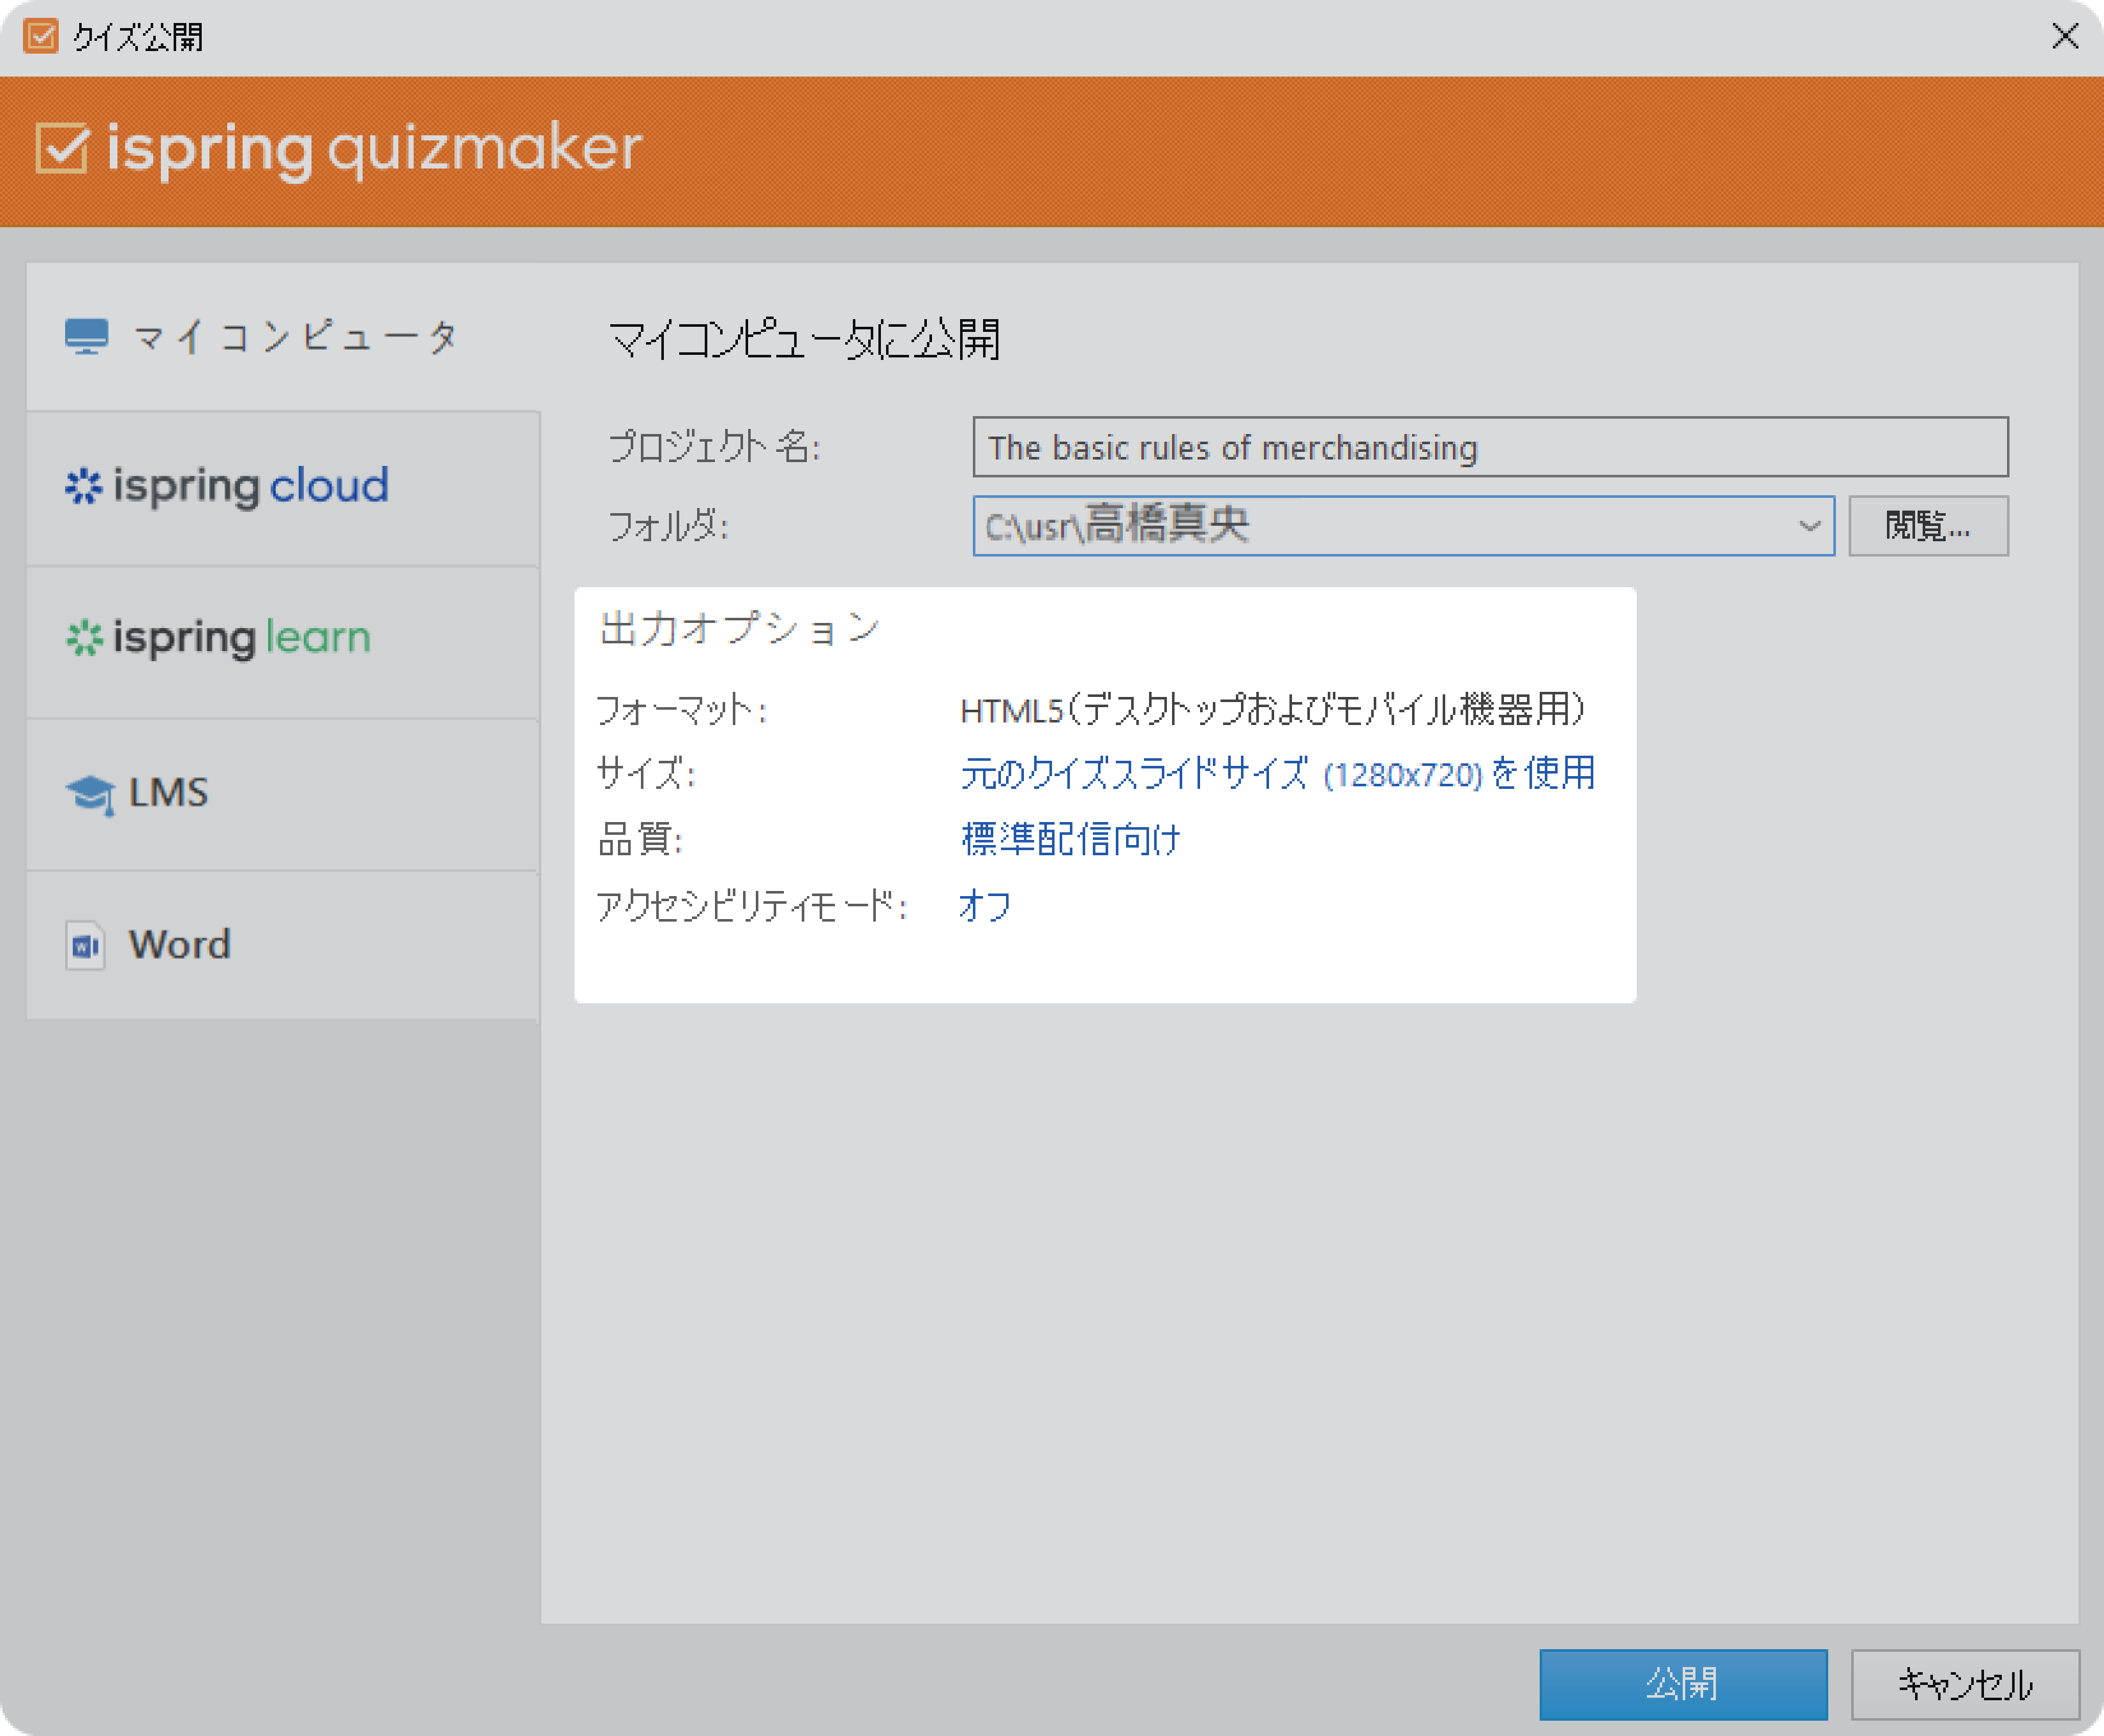The image size is (2104, 1736).
Task: Select the Word export tab
Action: tap(283, 945)
